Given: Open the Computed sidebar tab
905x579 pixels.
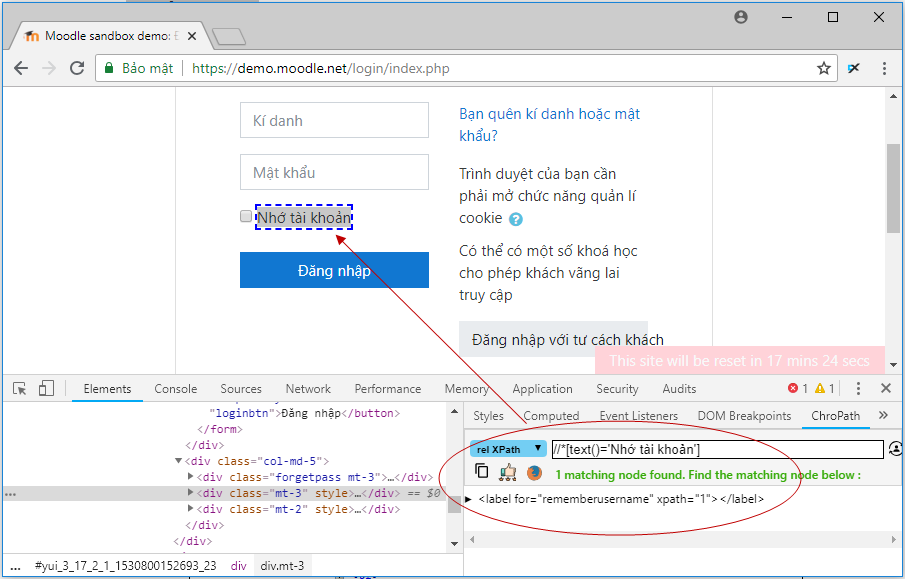Looking at the screenshot, I should pos(551,416).
